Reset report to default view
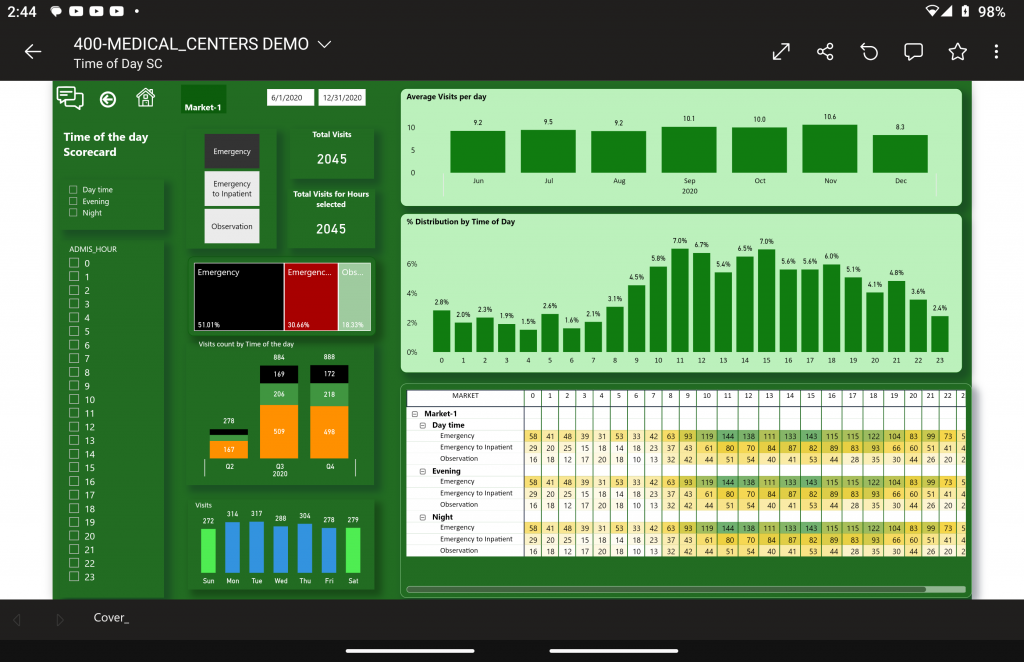 tap(869, 52)
